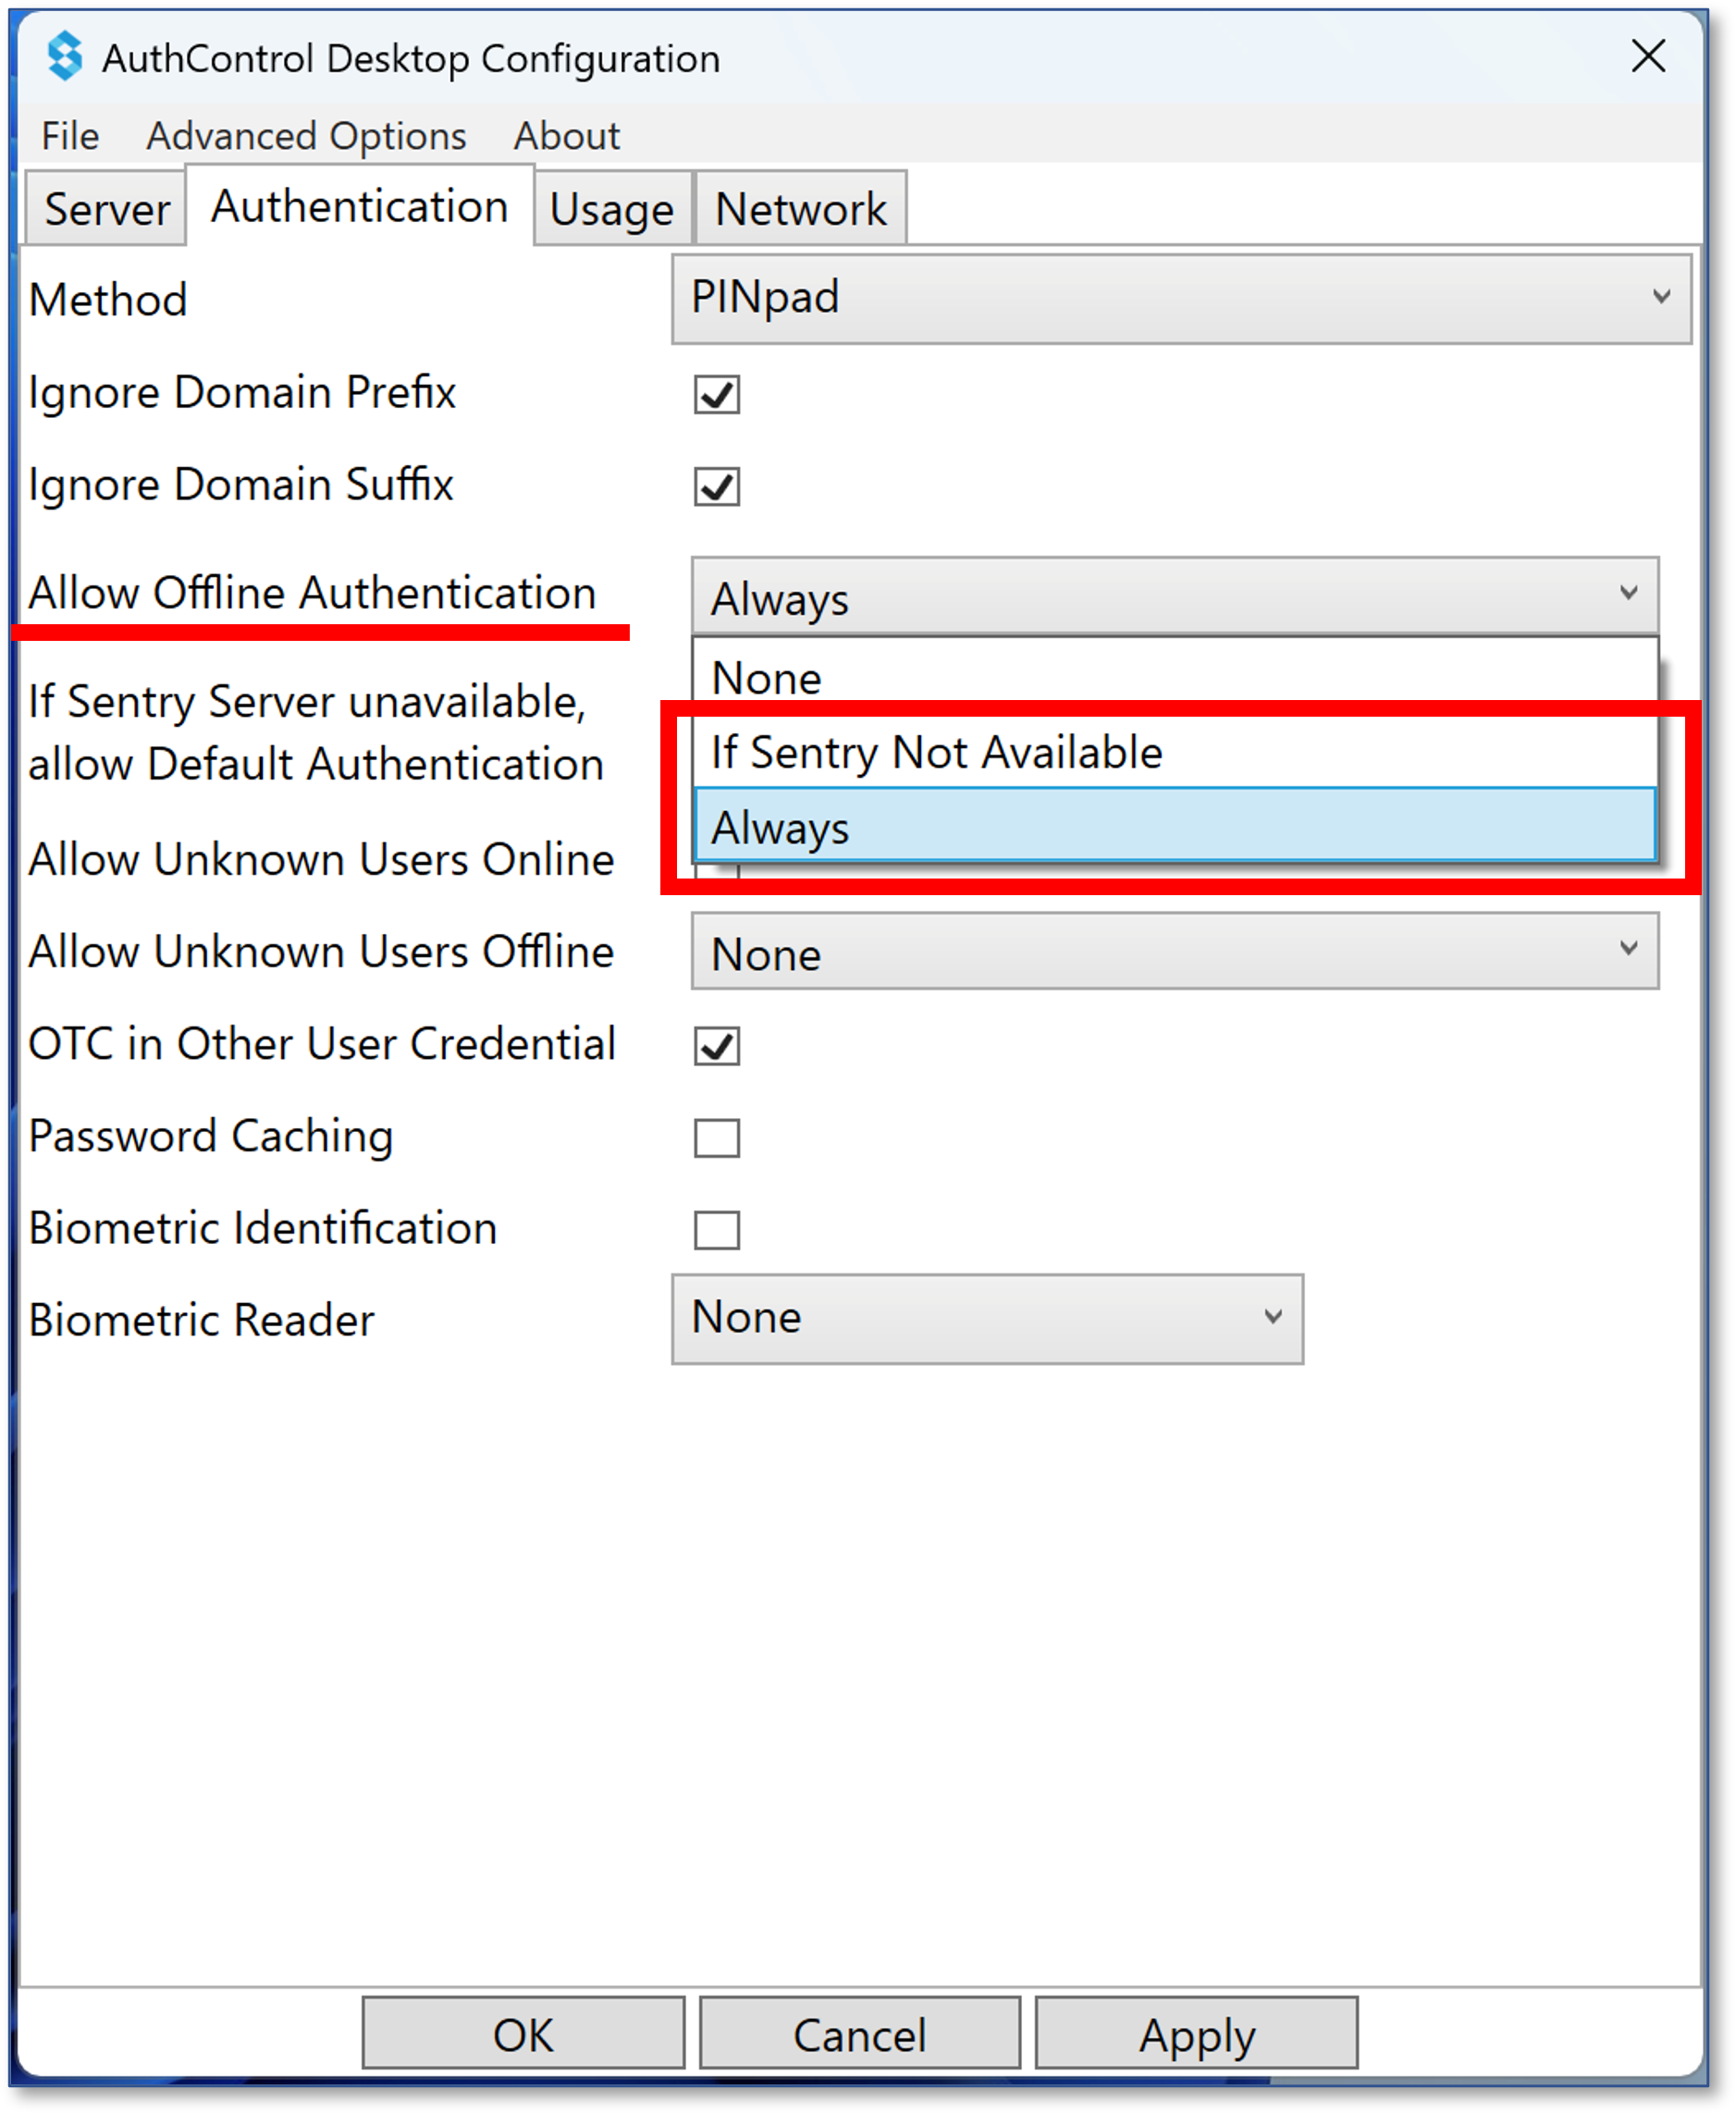Screen dimensions: 1736x2114
Task: Click the 'Ignore Domain Suffix' label
Action: pyautogui.click(x=241, y=485)
